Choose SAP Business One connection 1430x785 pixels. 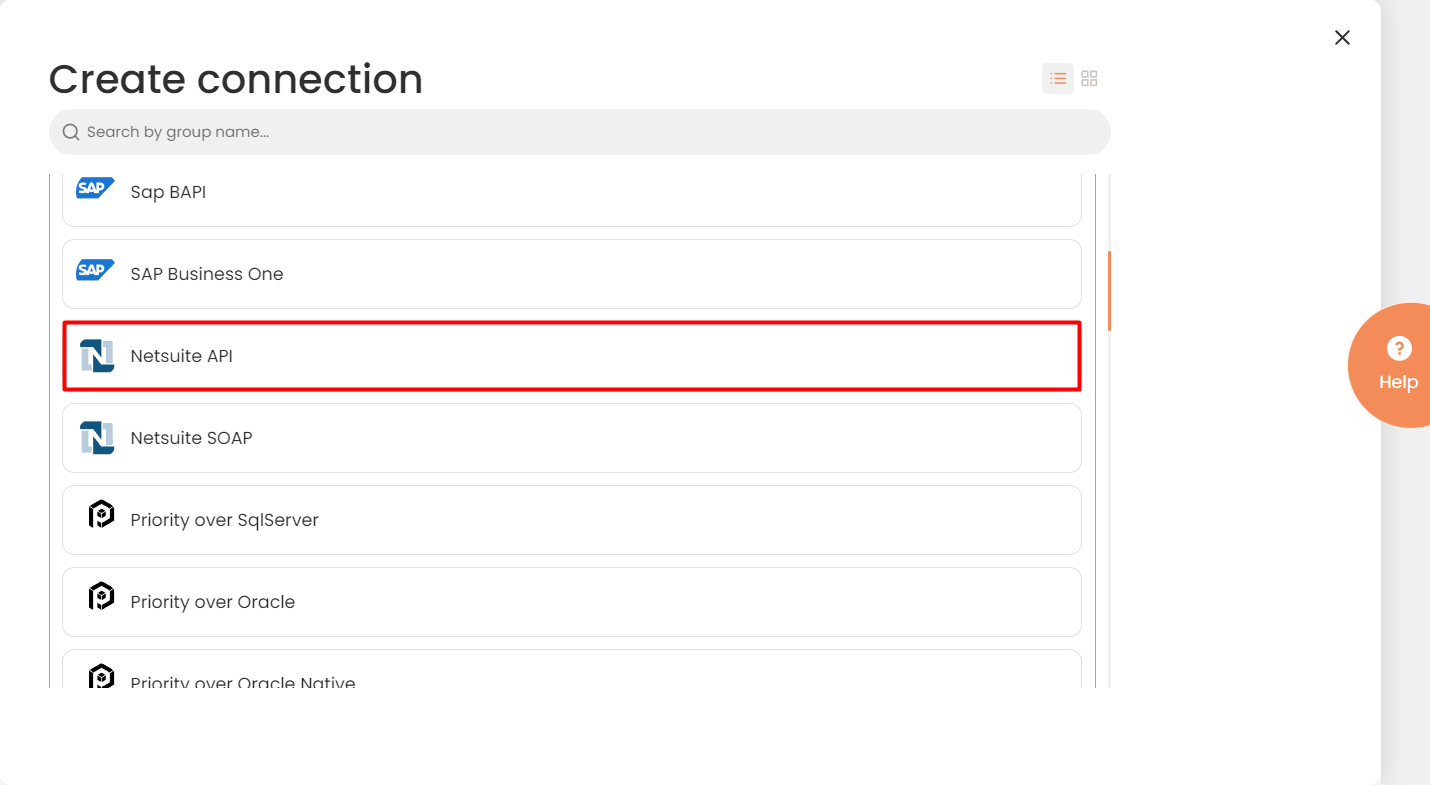tap(572, 274)
